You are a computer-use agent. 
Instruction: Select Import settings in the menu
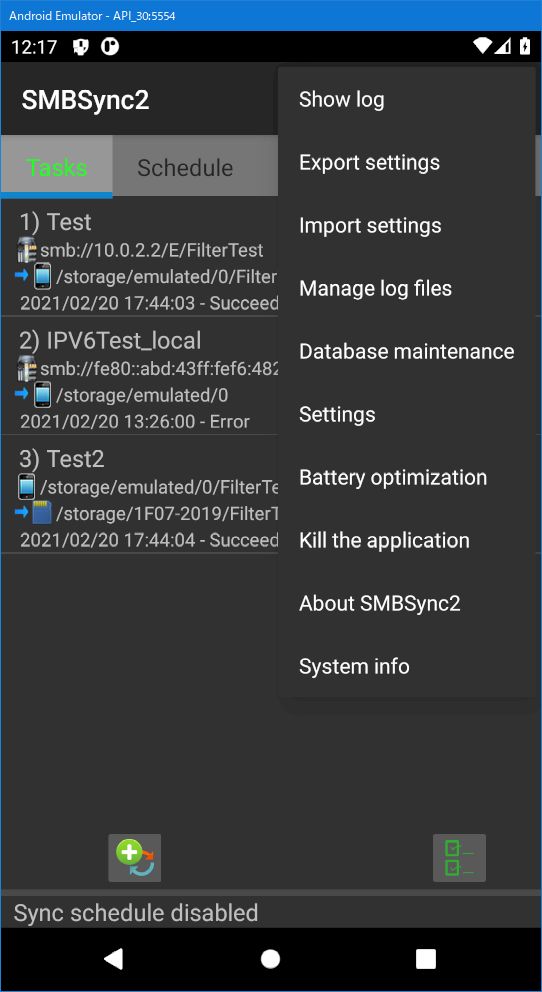click(x=407, y=226)
